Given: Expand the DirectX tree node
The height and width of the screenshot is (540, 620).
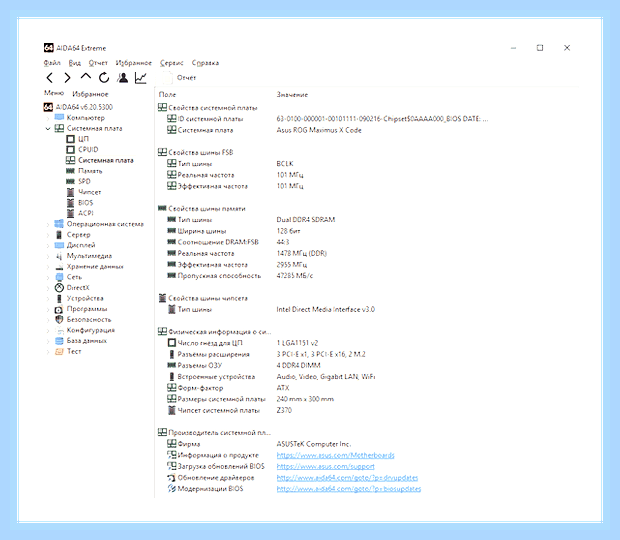Looking at the screenshot, I should (48, 288).
